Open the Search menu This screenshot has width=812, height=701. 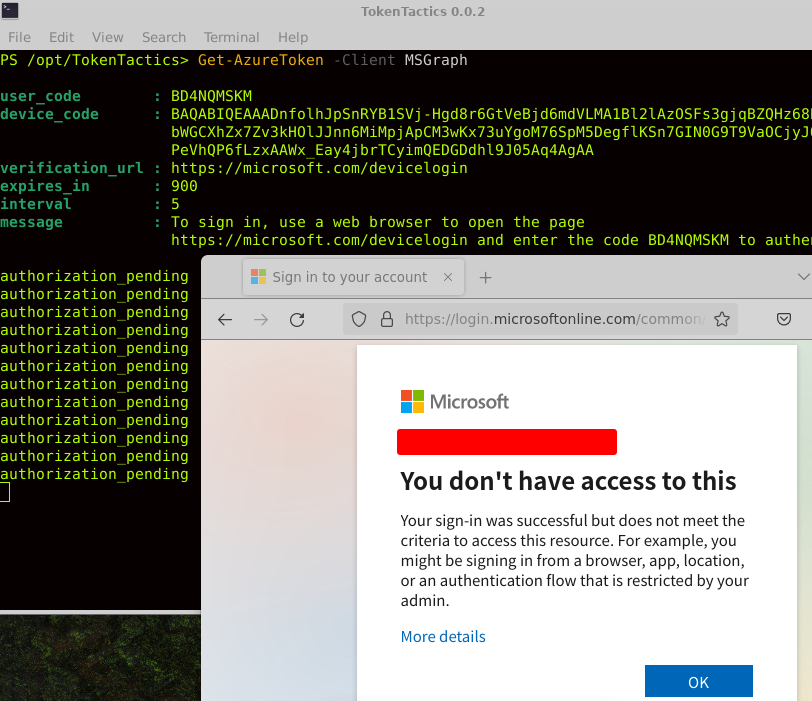pos(164,37)
